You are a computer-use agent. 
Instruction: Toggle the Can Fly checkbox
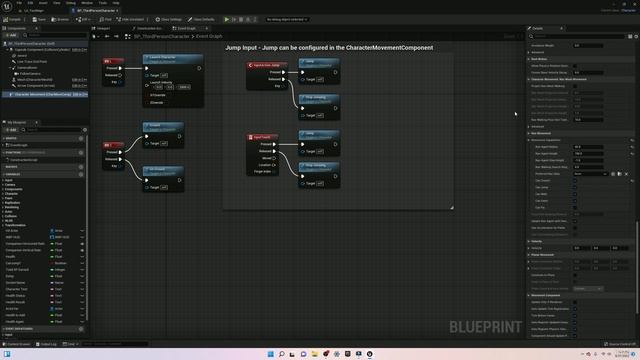575,208
